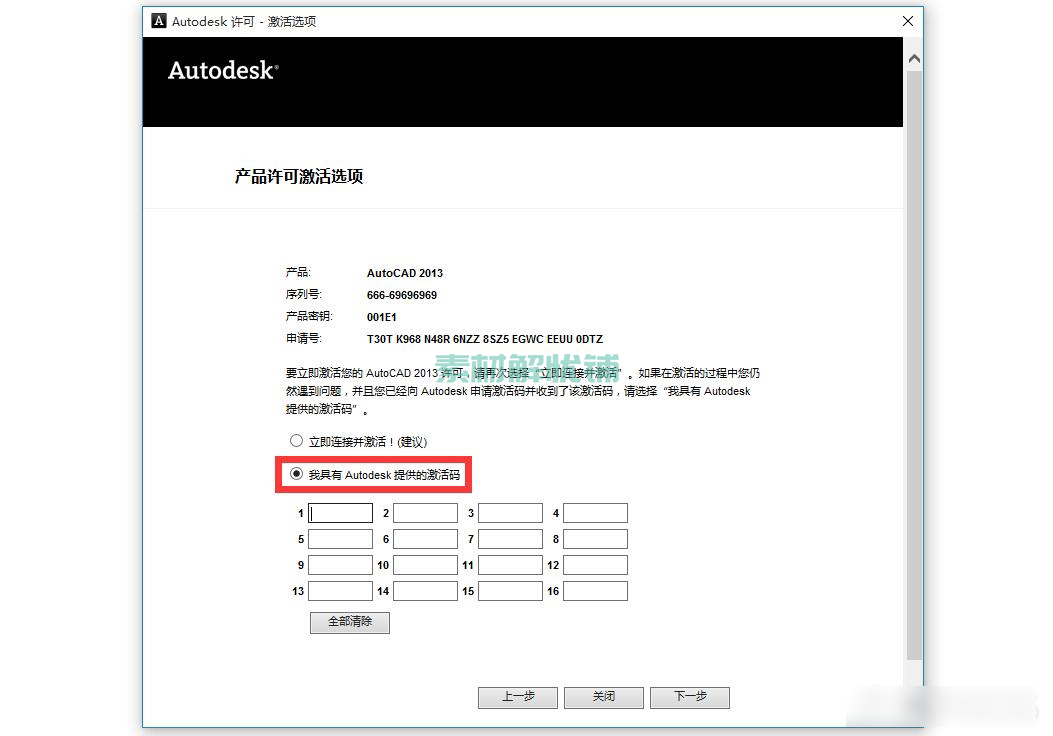
Task: Select 立即连接并激活 radio option
Action: (296, 441)
